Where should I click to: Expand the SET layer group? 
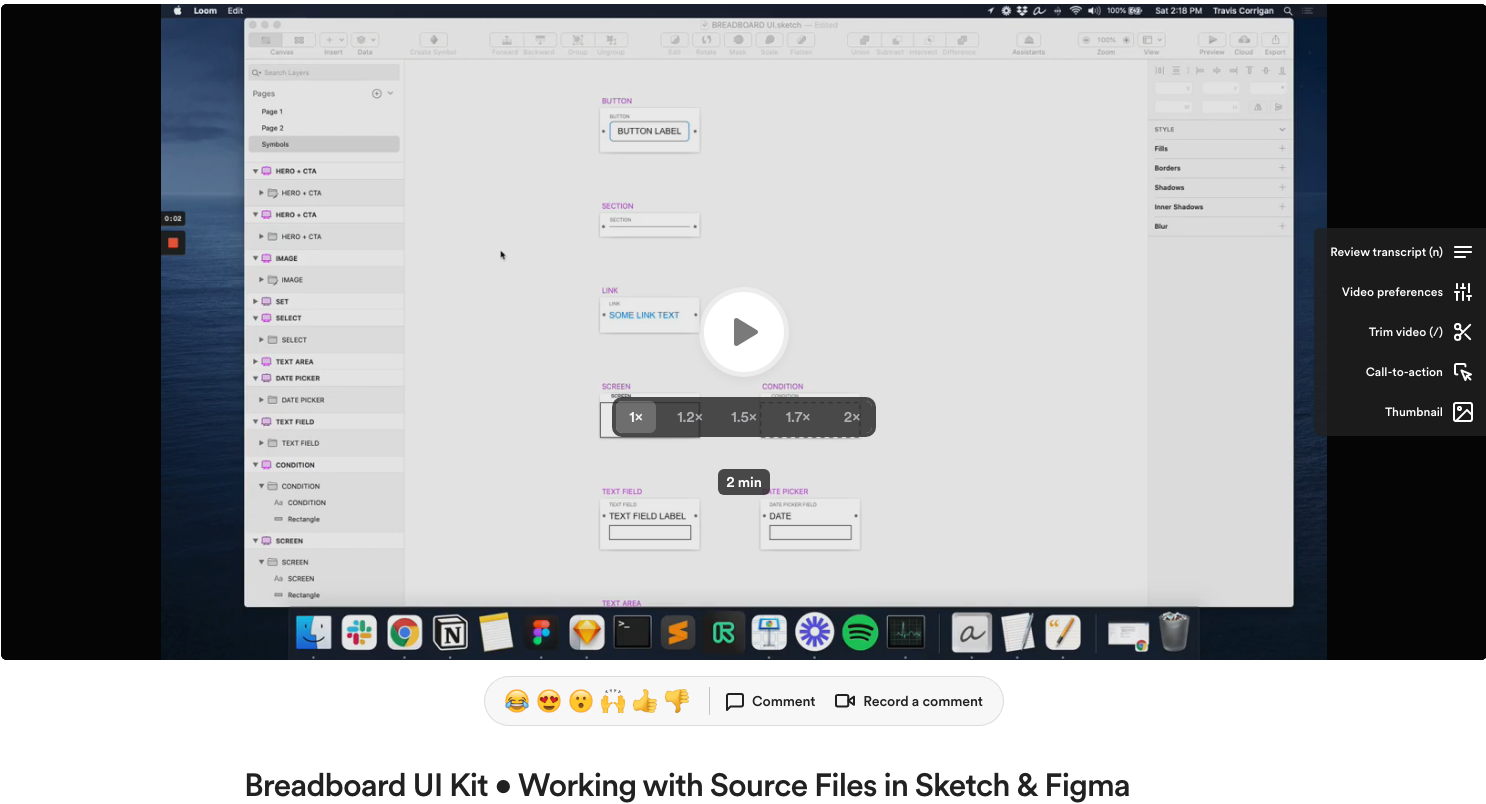click(x=256, y=301)
